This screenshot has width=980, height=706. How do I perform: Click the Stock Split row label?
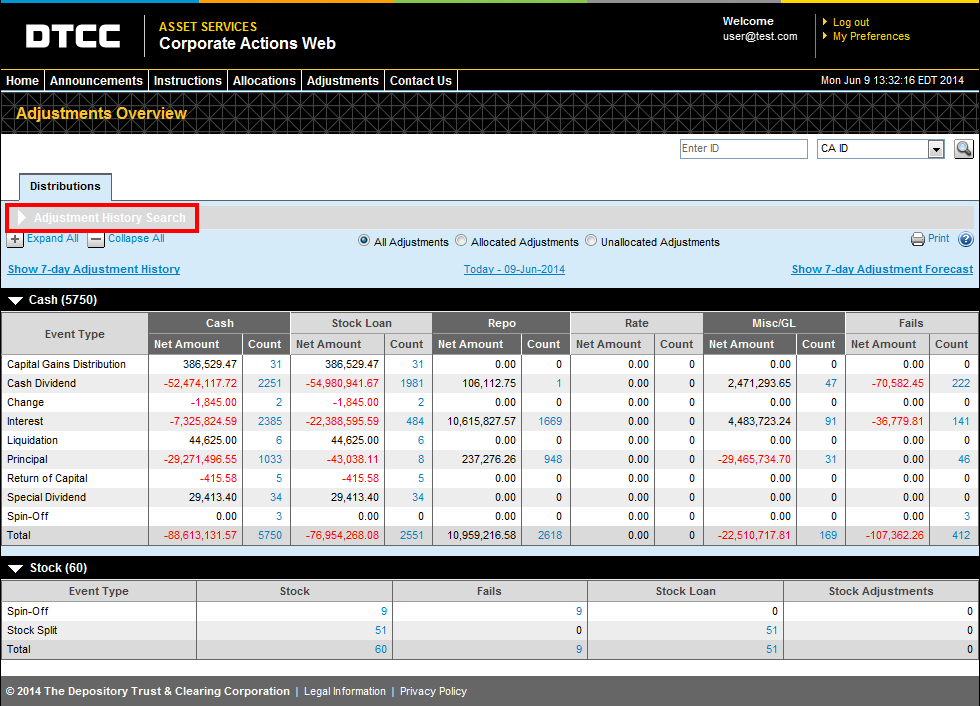tap(32, 631)
